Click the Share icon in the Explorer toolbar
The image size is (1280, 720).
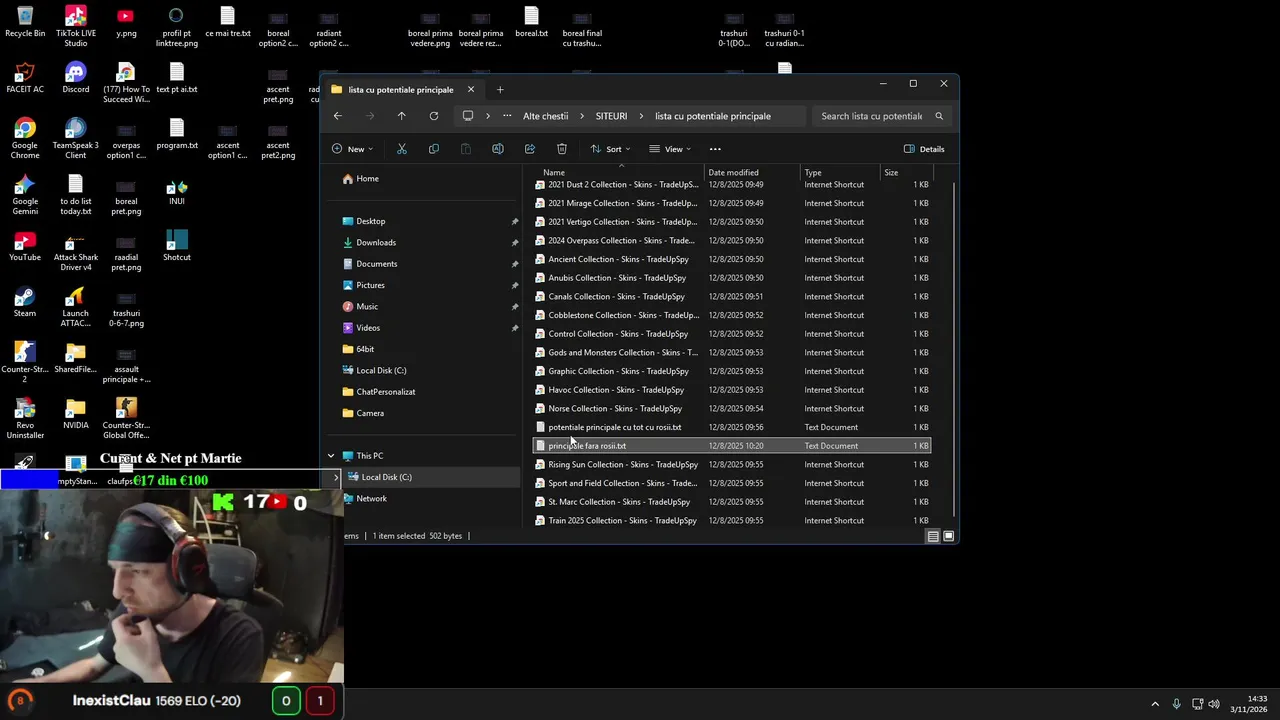pyautogui.click(x=529, y=149)
